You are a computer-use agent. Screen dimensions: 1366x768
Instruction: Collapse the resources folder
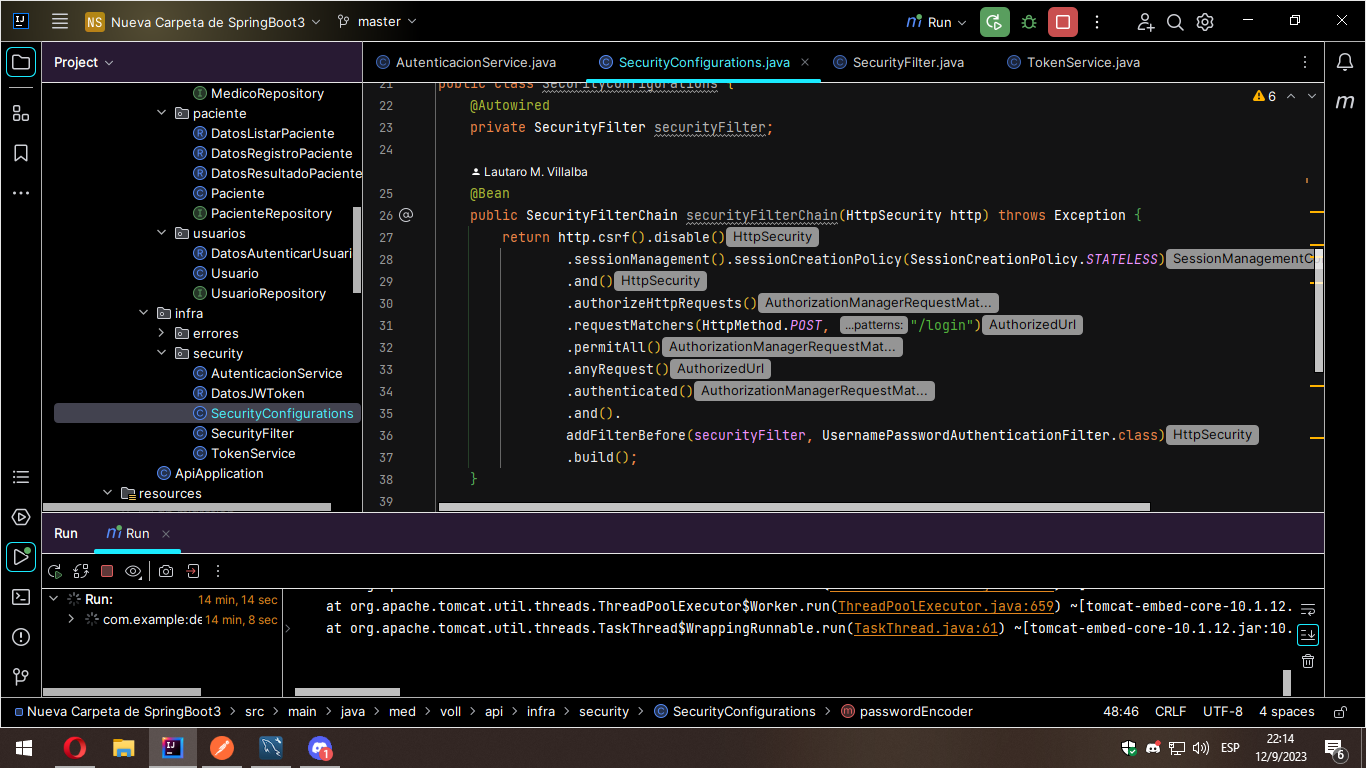tap(109, 493)
